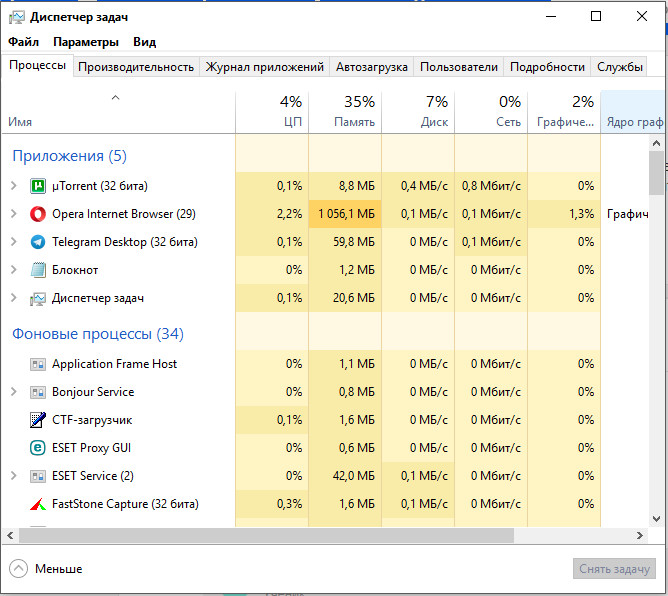The height and width of the screenshot is (596, 668).
Task: Open the Файл menu
Action: pyautogui.click(x=23, y=42)
